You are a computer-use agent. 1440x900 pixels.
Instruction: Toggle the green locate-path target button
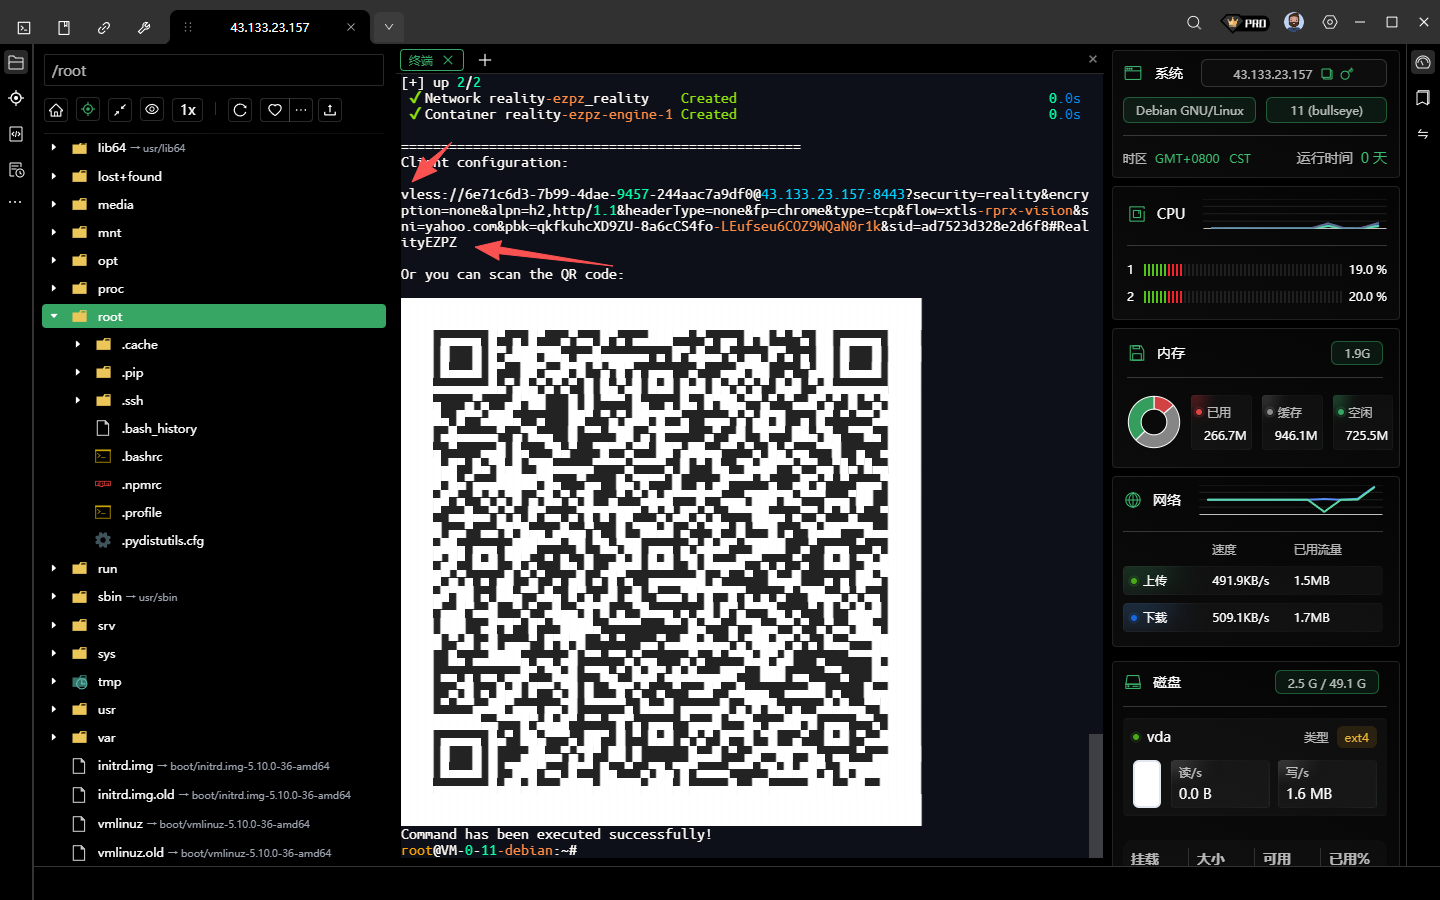(x=88, y=110)
